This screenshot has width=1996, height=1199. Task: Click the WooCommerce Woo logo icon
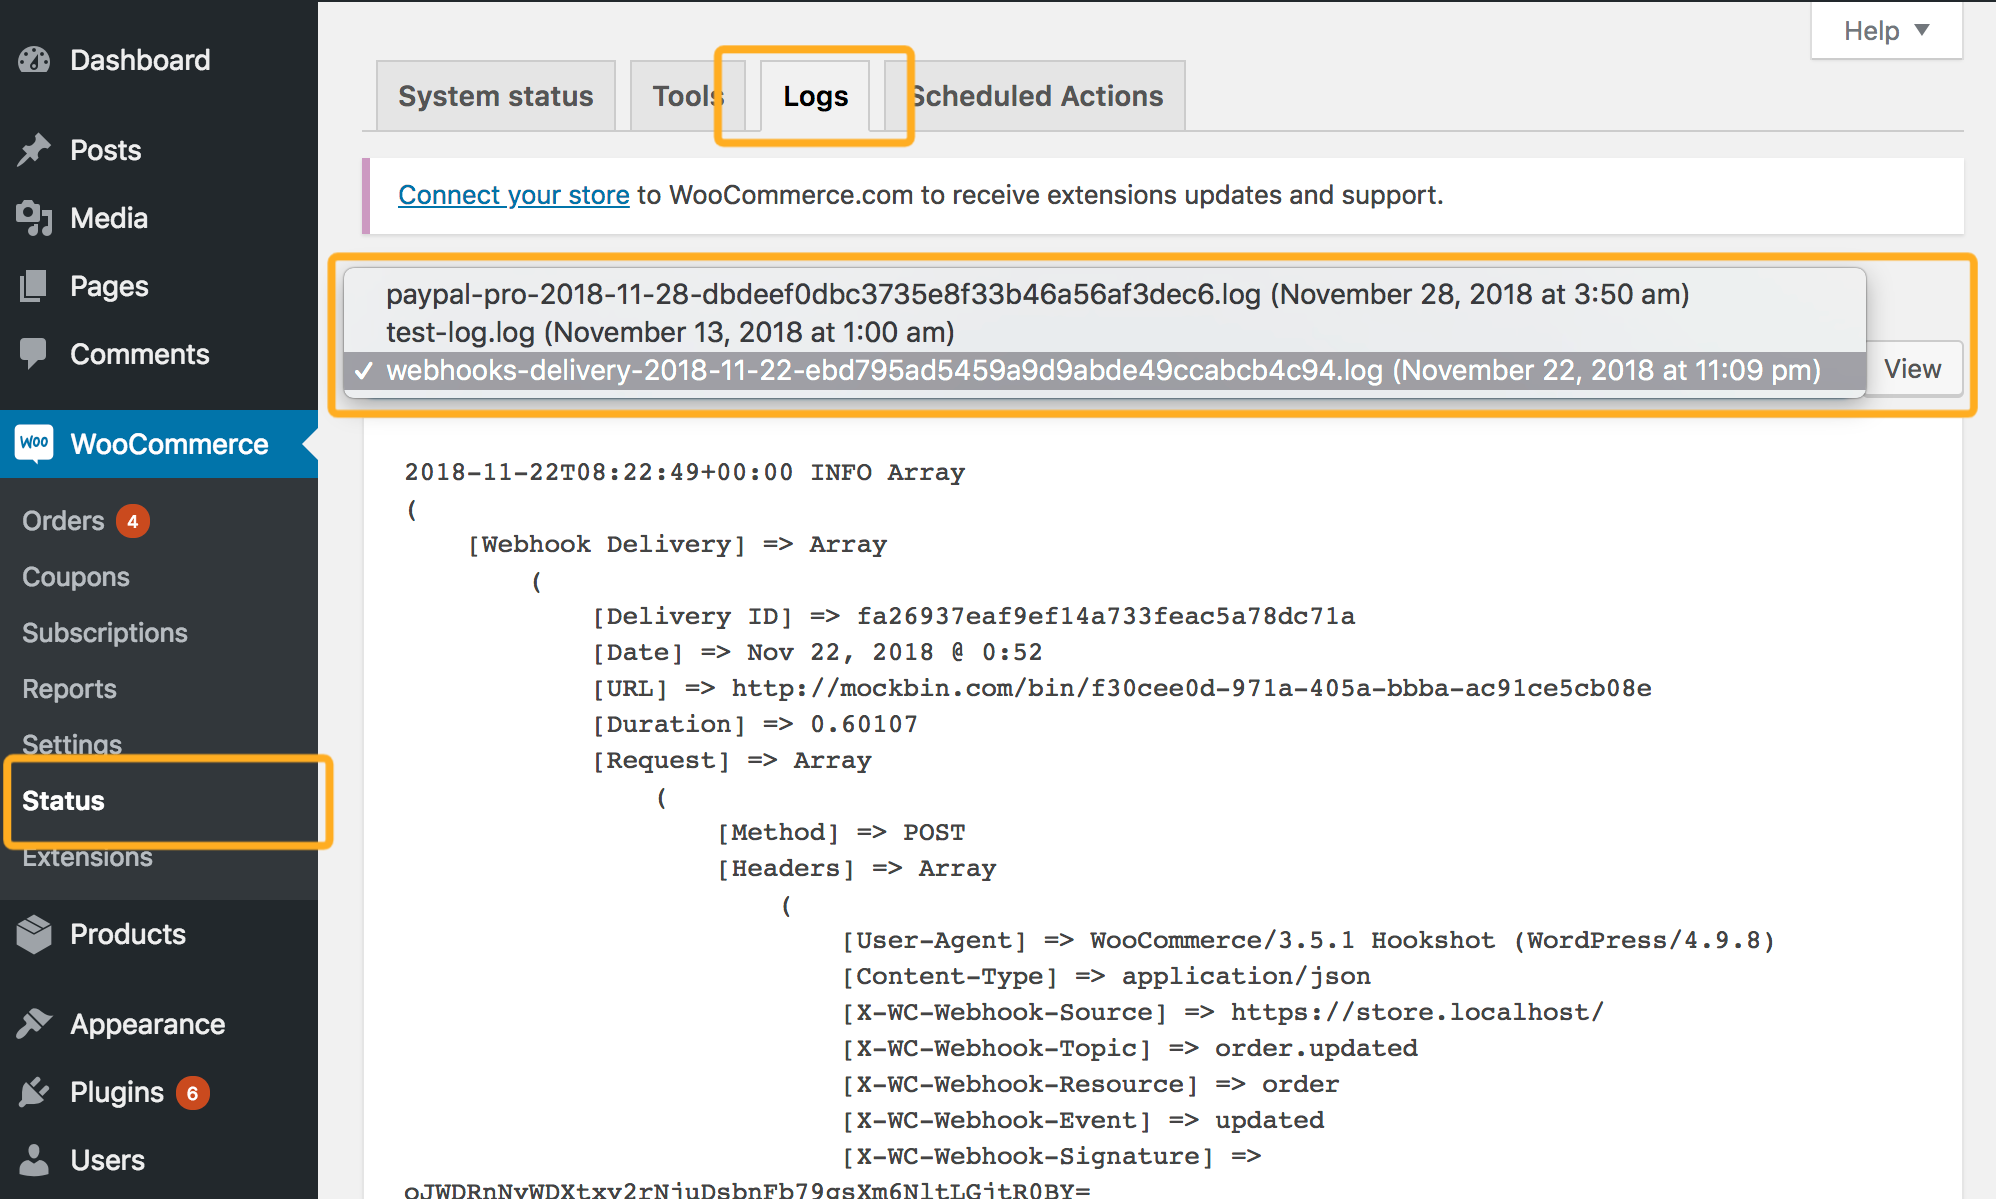click(x=34, y=443)
